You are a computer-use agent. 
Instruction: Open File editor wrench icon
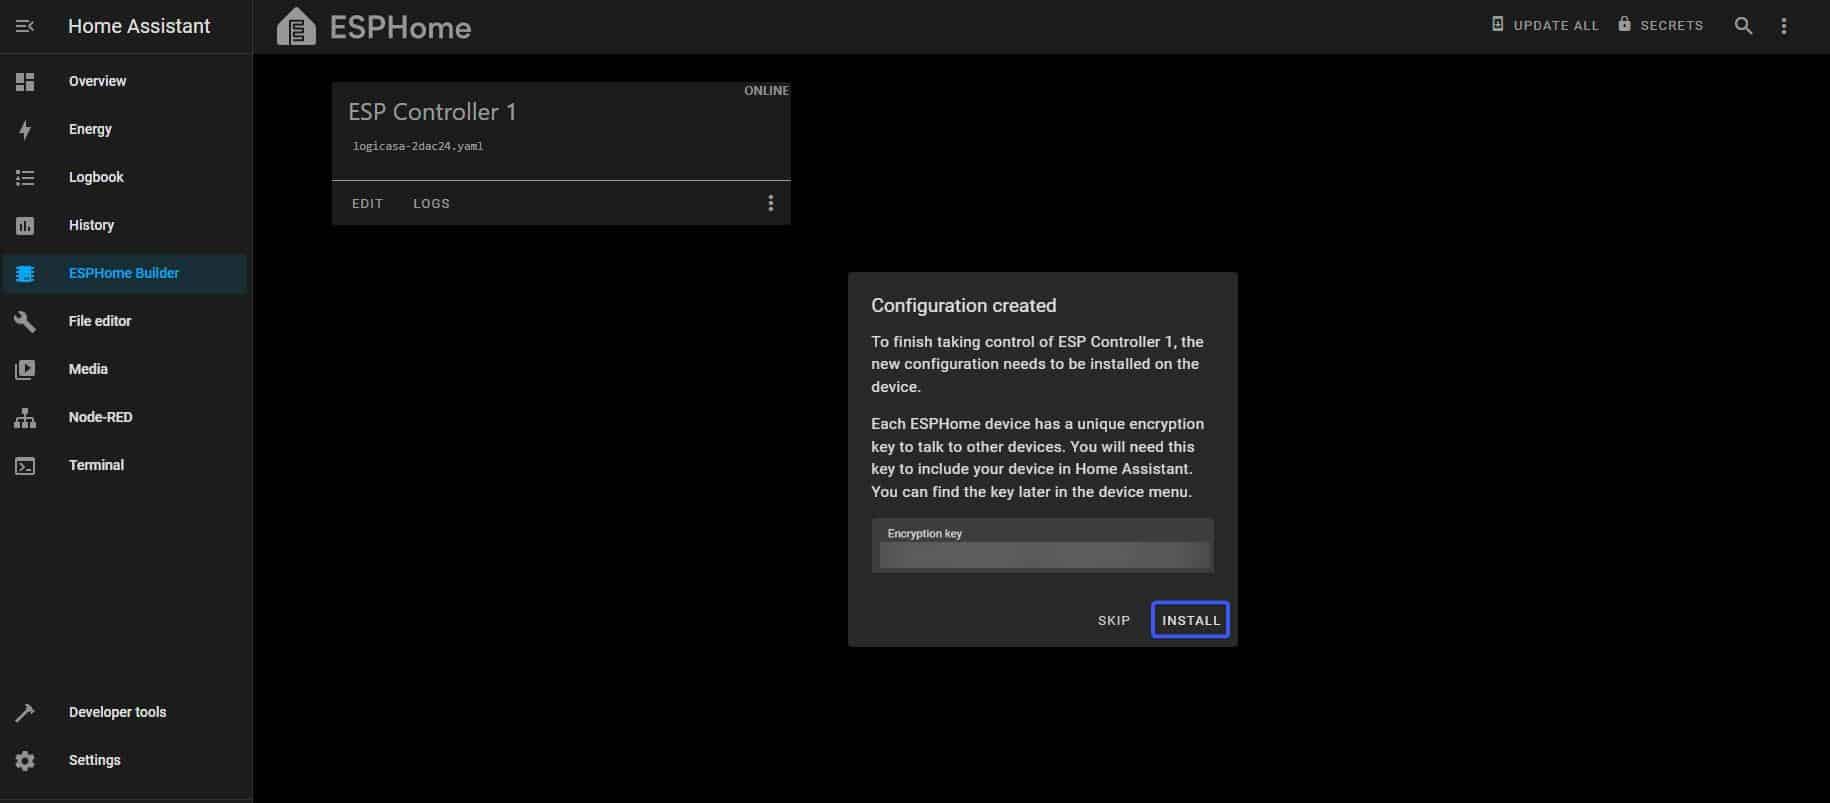[25, 322]
